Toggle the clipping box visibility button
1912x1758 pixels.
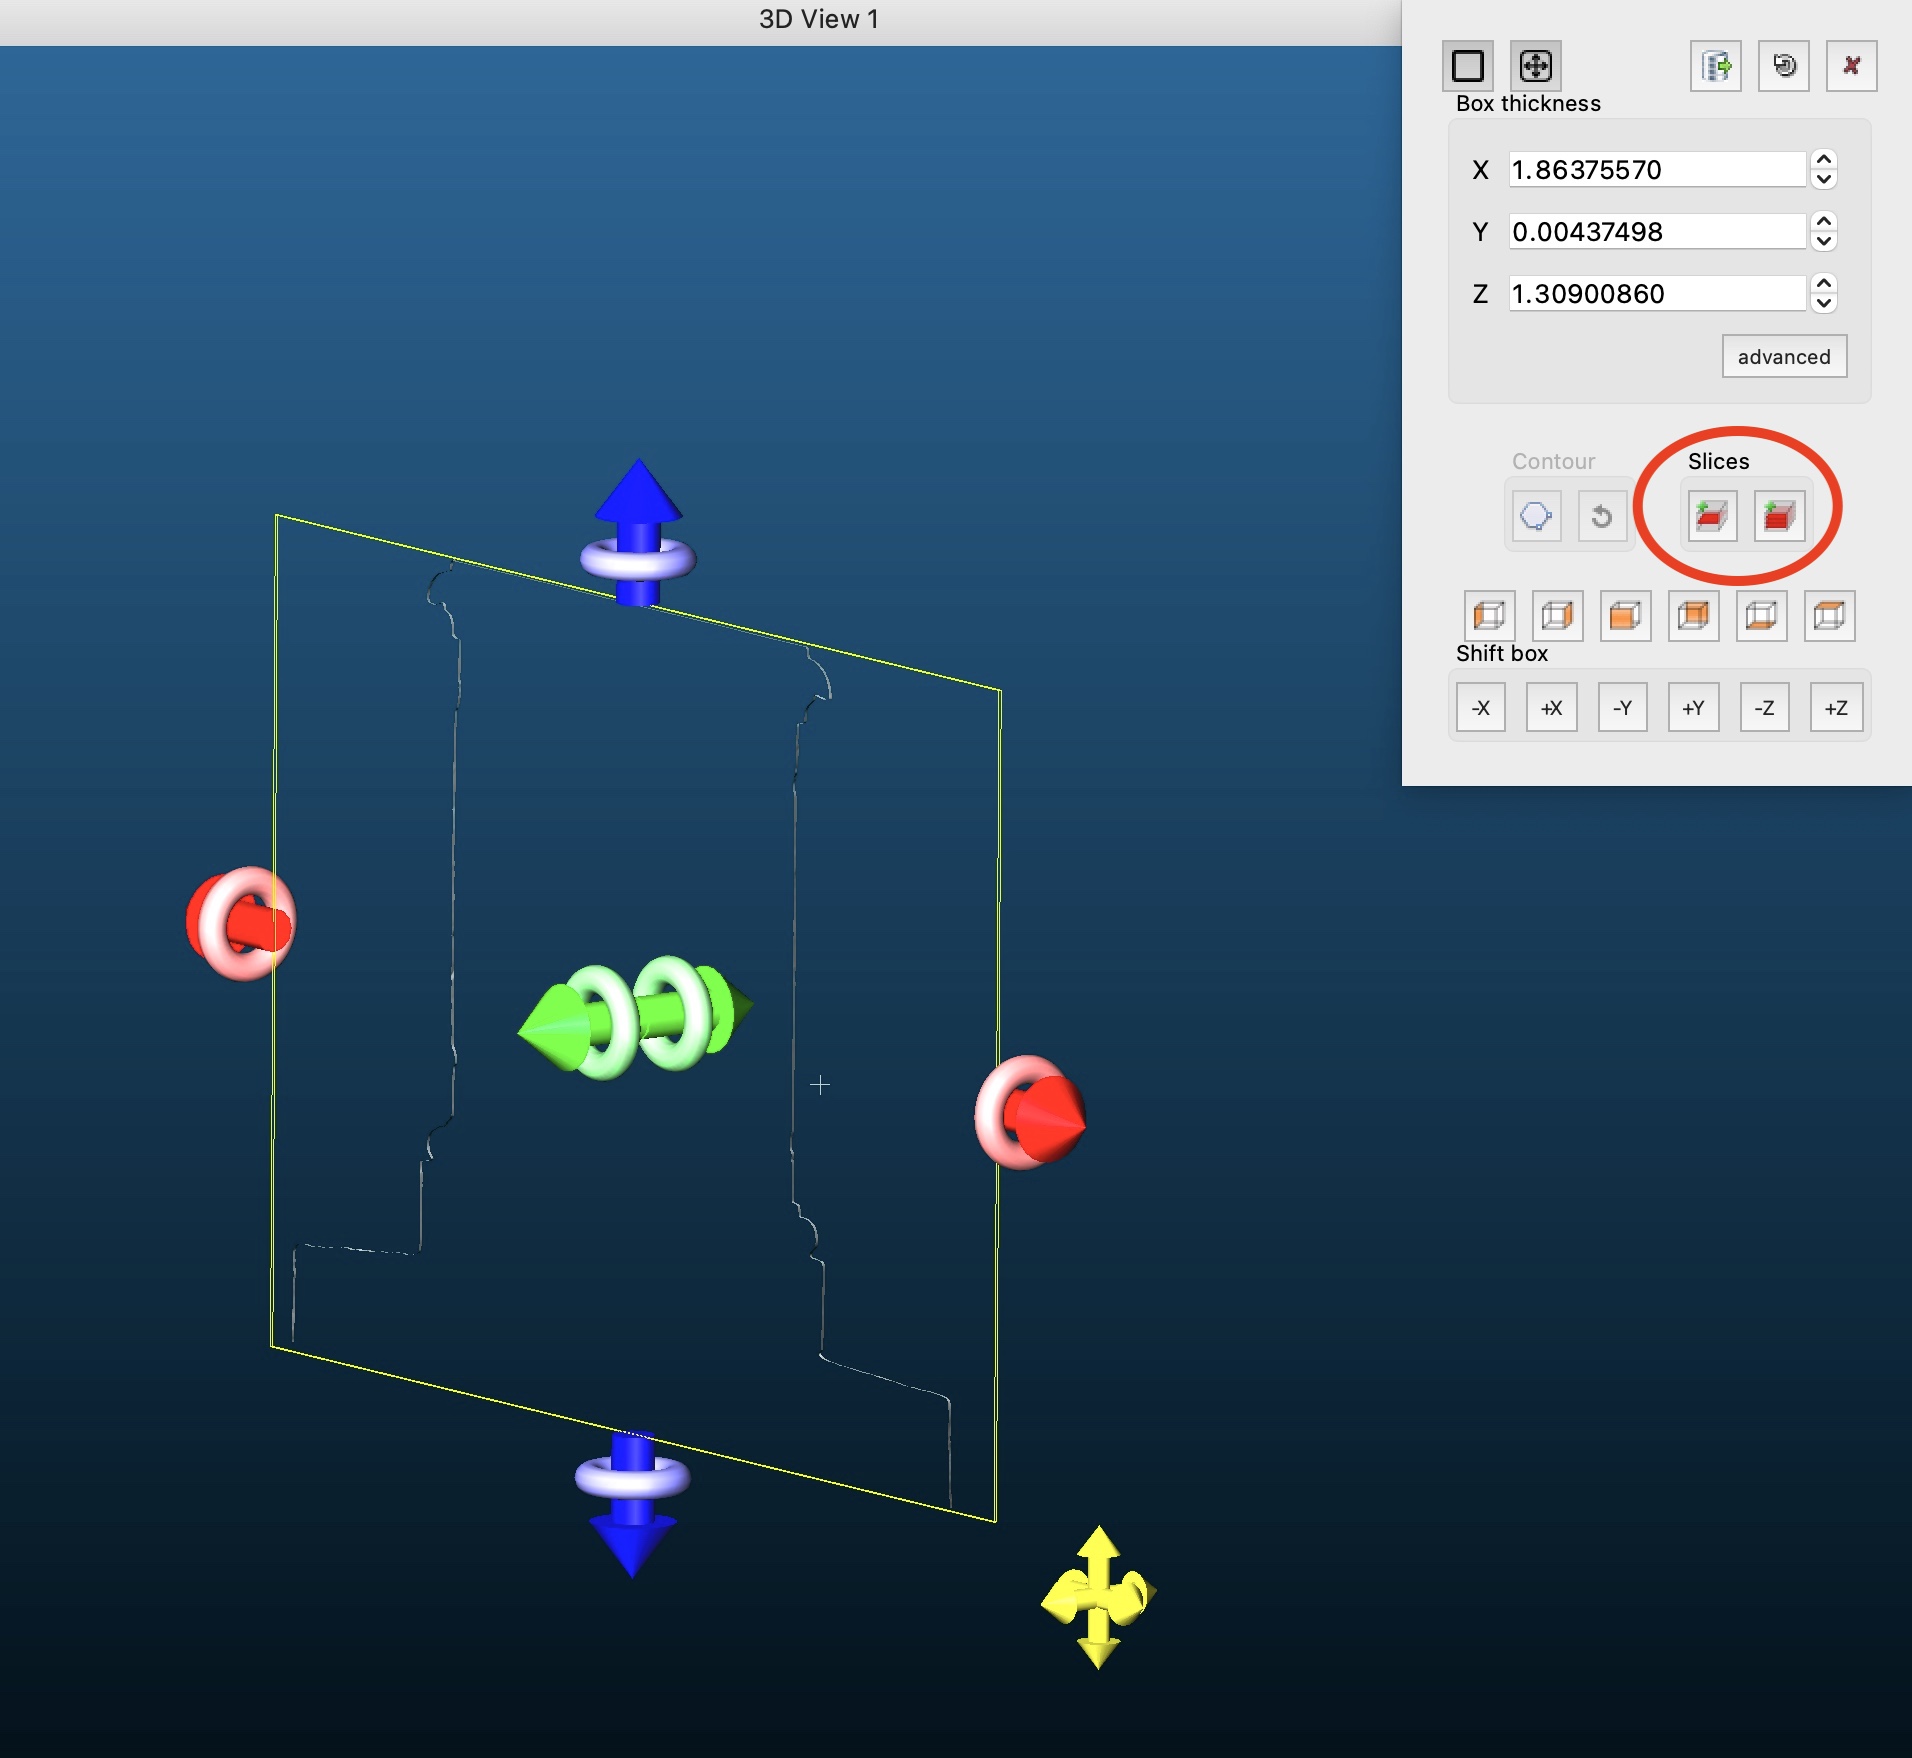point(1467,66)
